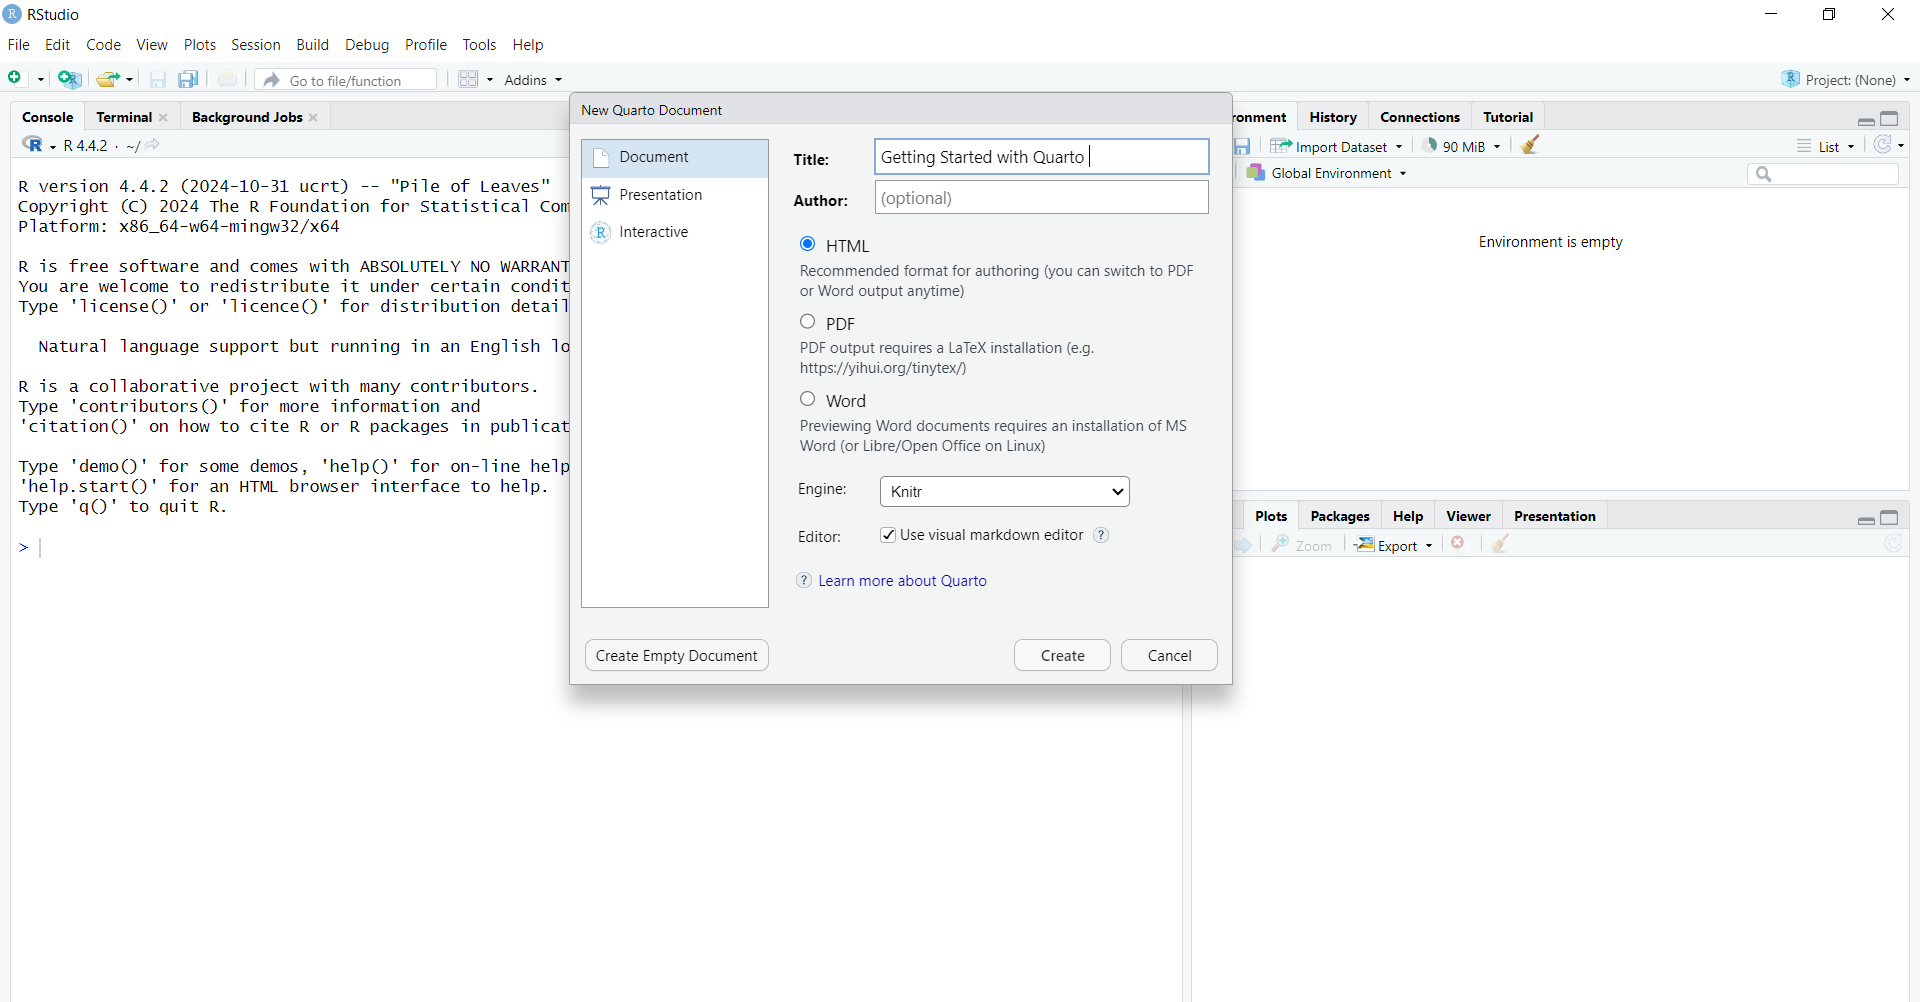Select Presentation type in the list
Image resolution: width=1920 pixels, height=1002 pixels.
(675, 195)
